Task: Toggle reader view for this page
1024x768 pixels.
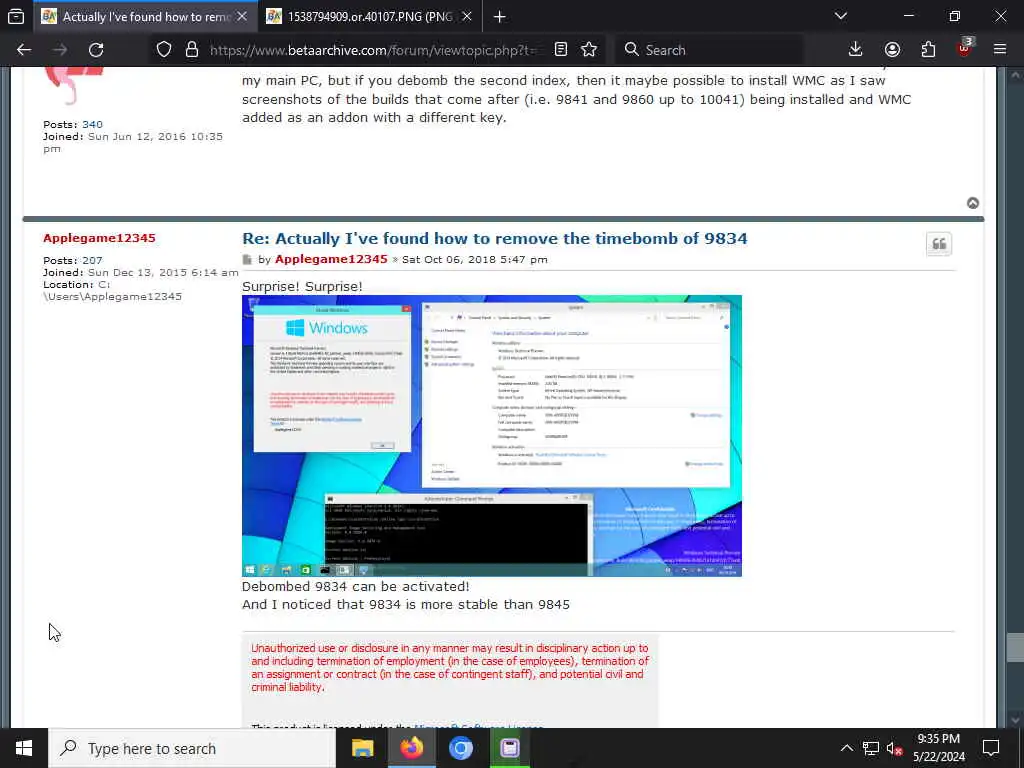Action: click(560, 50)
